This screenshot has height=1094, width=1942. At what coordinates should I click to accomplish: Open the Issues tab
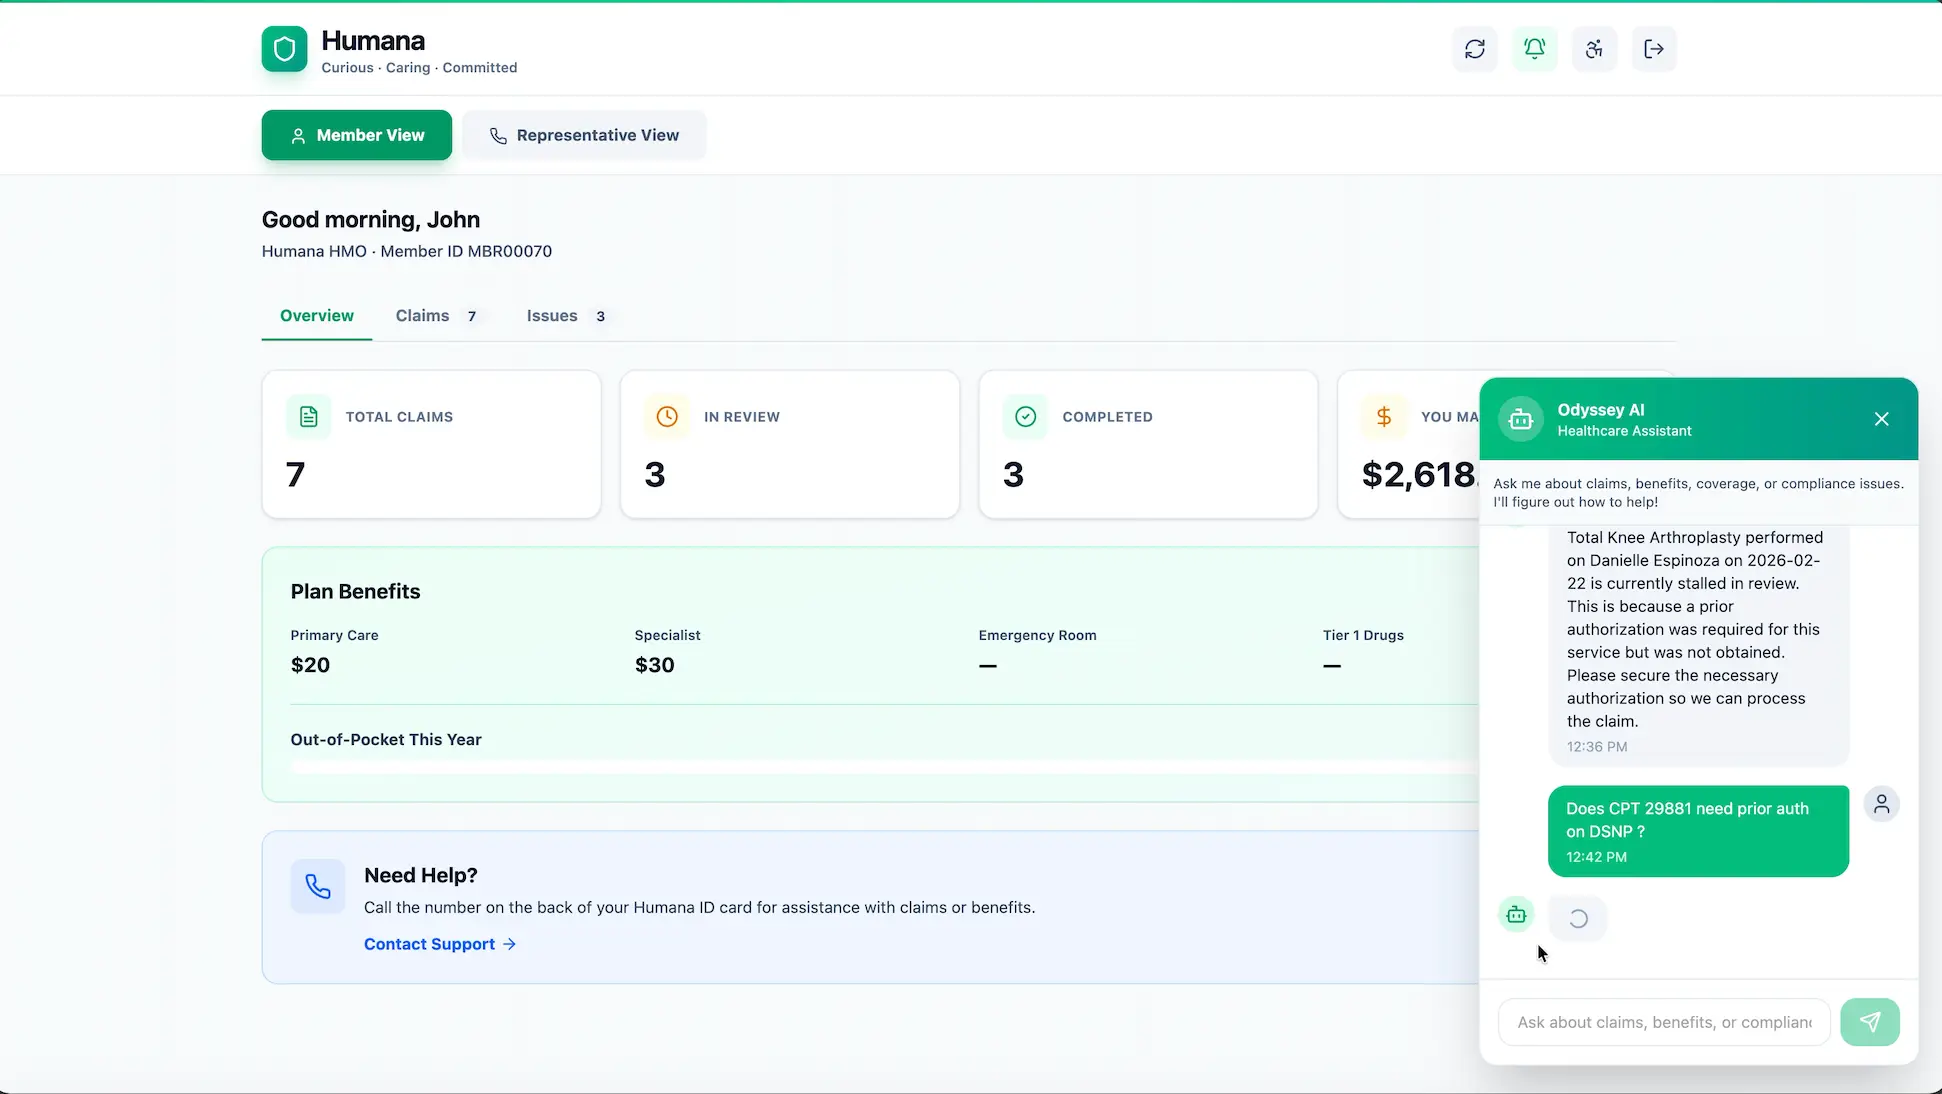coord(566,316)
